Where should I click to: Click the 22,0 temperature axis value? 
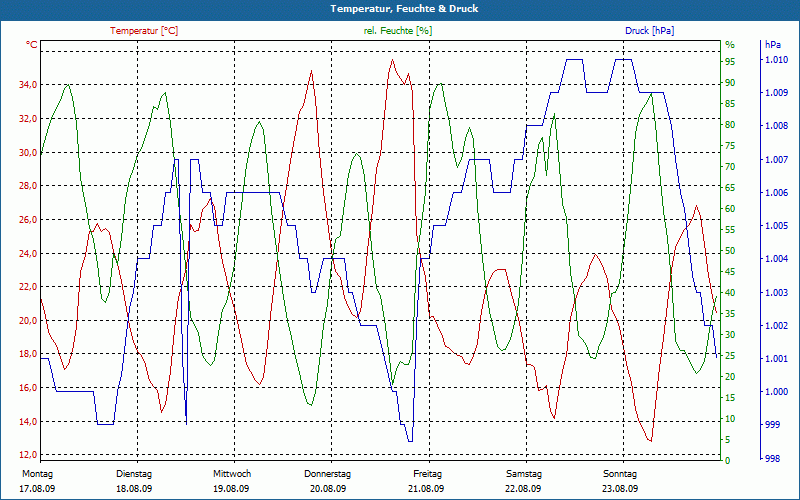point(28,287)
